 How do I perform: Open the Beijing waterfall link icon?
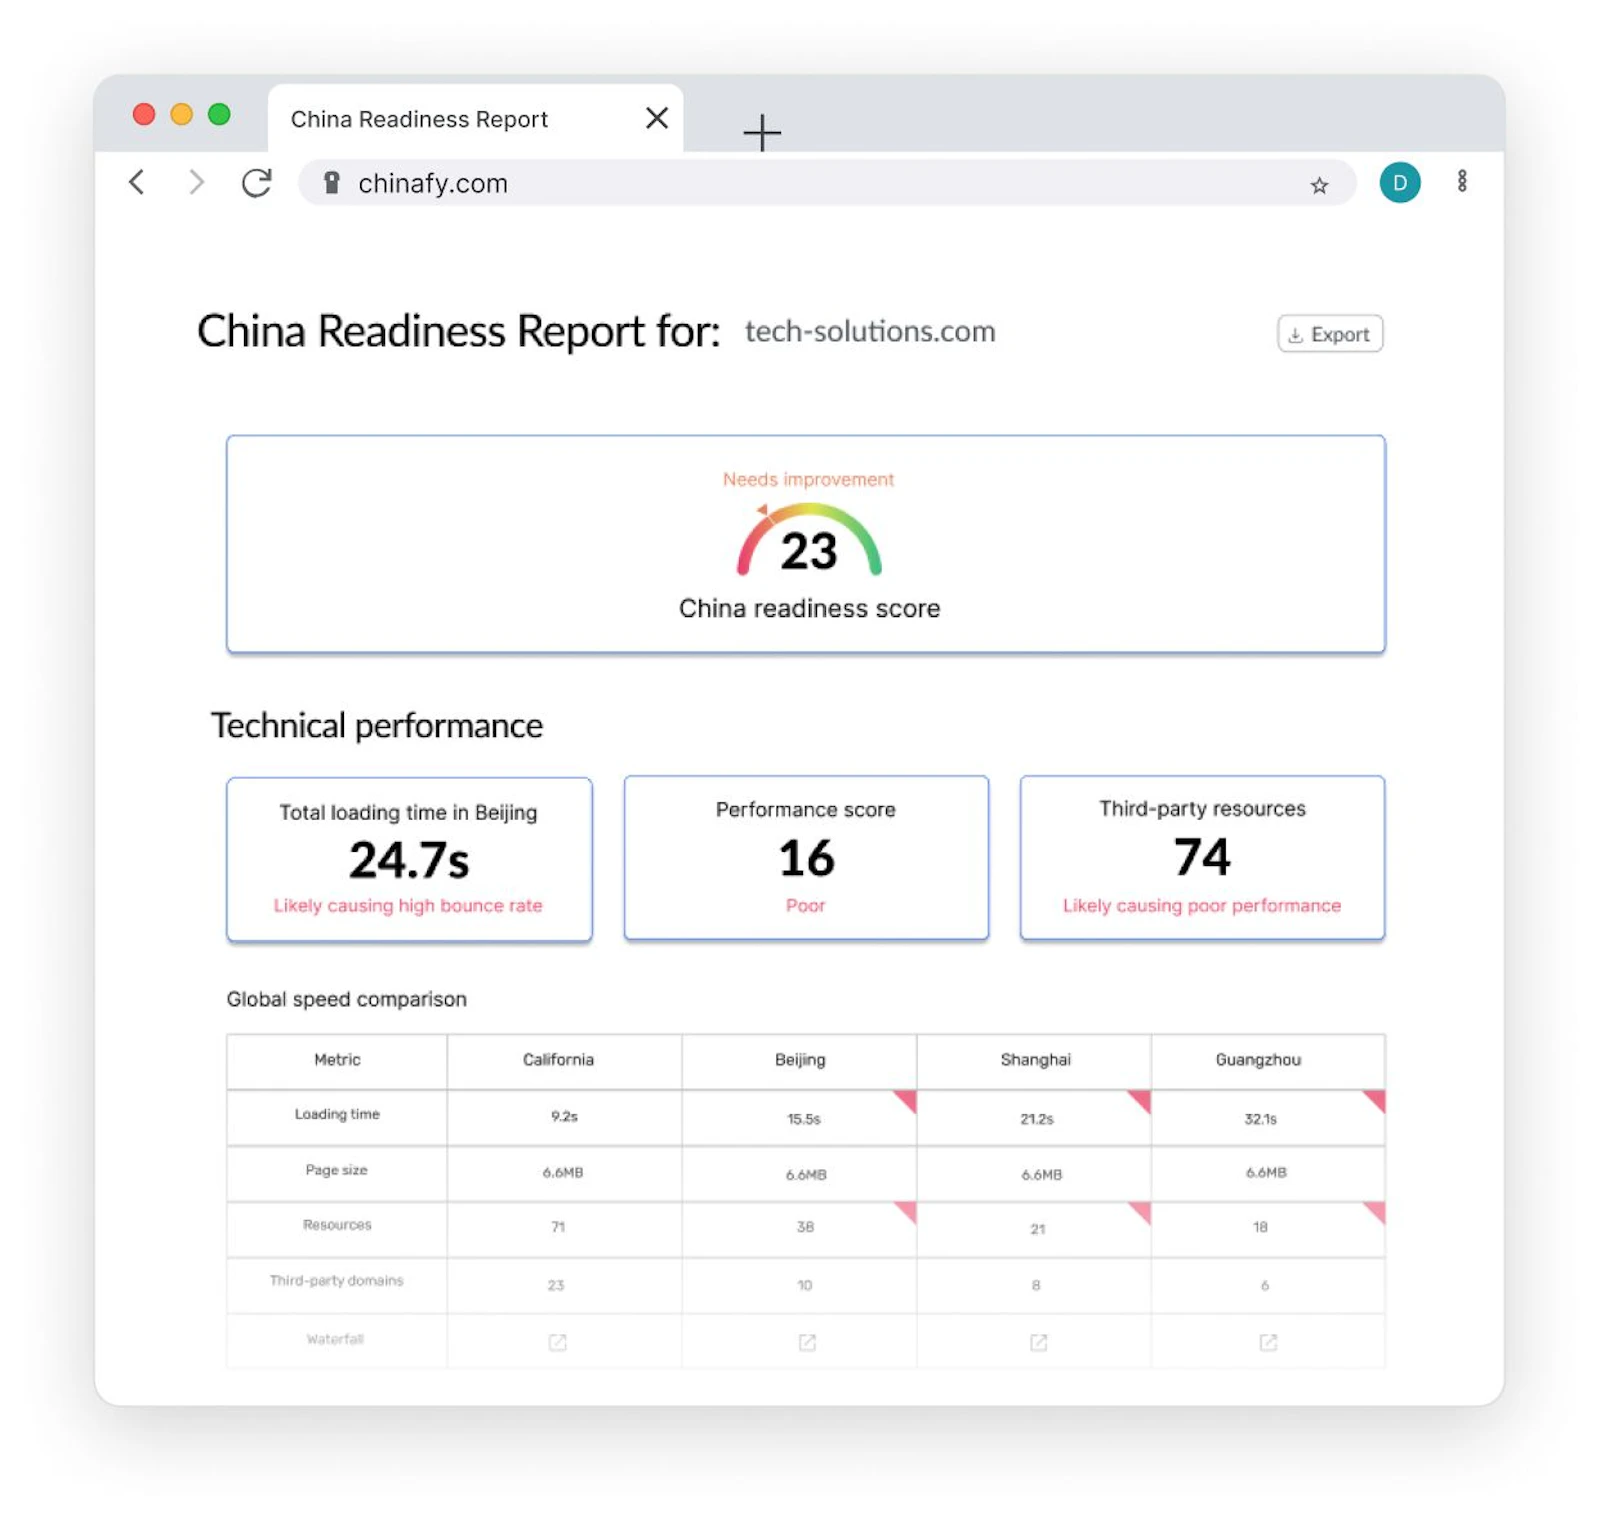click(x=807, y=1342)
